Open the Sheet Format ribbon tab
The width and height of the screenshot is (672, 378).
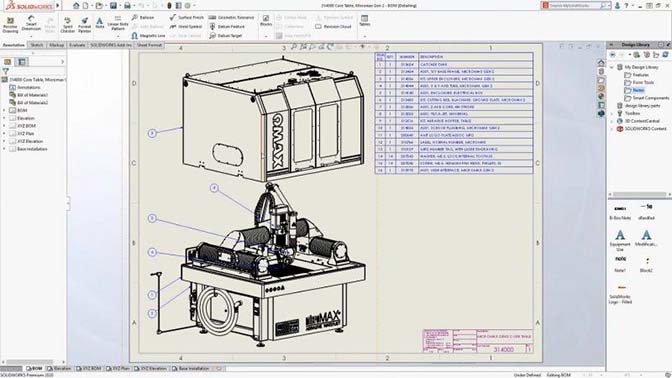click(x=149, y=45)
